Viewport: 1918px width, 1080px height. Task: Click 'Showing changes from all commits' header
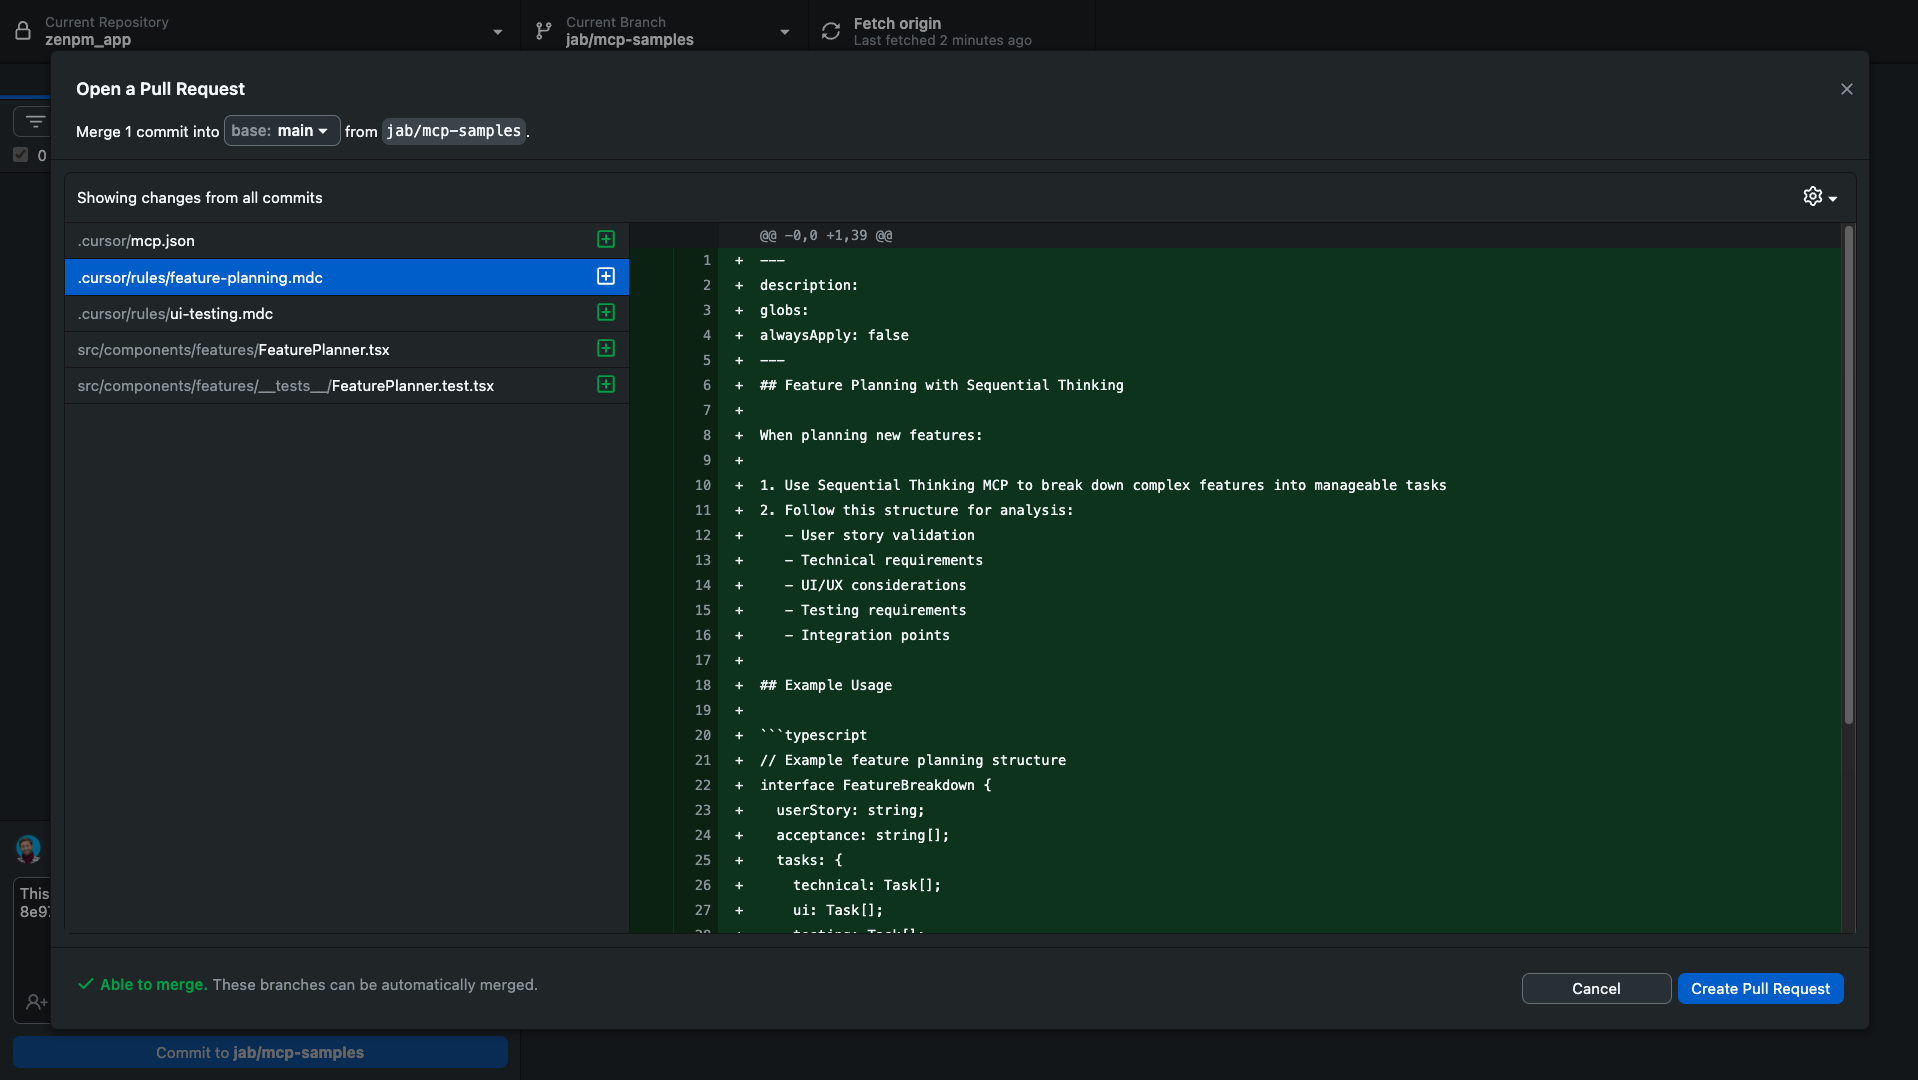[200, 198]
